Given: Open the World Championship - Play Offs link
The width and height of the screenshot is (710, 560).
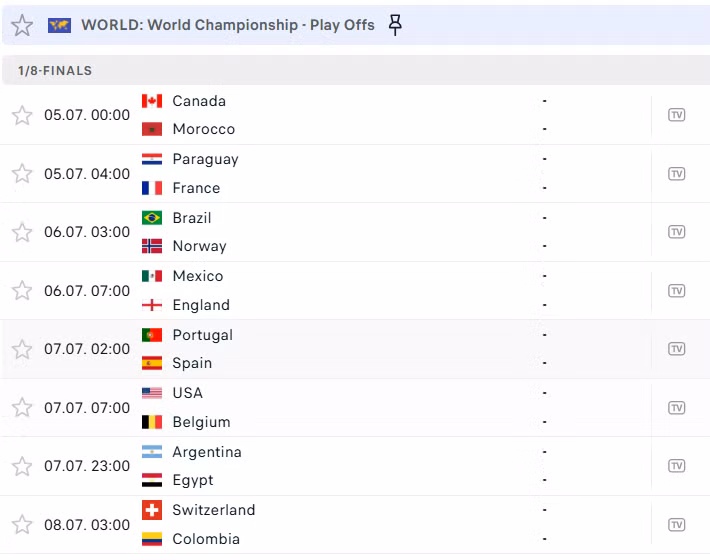Looking at the screenshot, I should (228, 25).
